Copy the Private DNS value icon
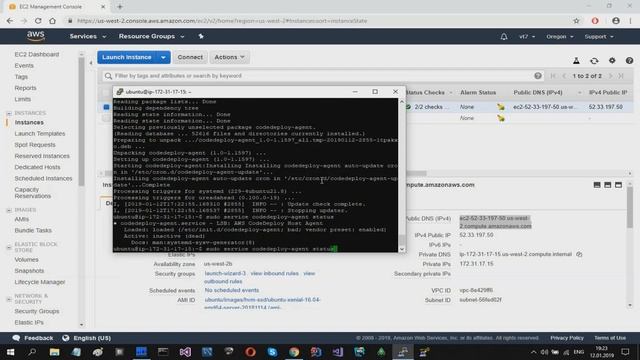 [579, 254]
